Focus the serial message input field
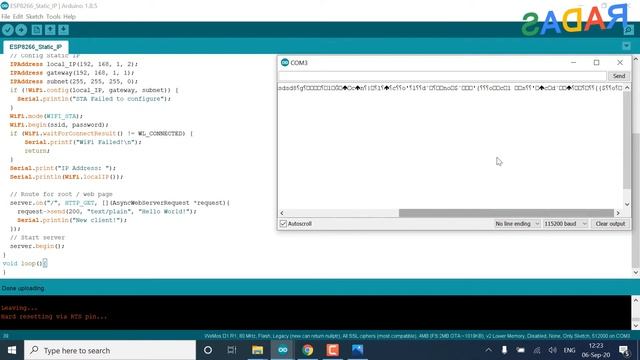Screen dimensions: 640x360 click(442, 76)
